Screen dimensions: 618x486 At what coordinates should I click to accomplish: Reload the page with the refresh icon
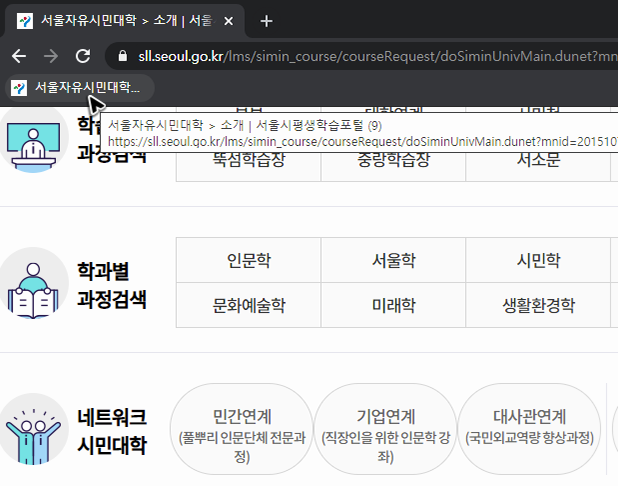[83, 56]
